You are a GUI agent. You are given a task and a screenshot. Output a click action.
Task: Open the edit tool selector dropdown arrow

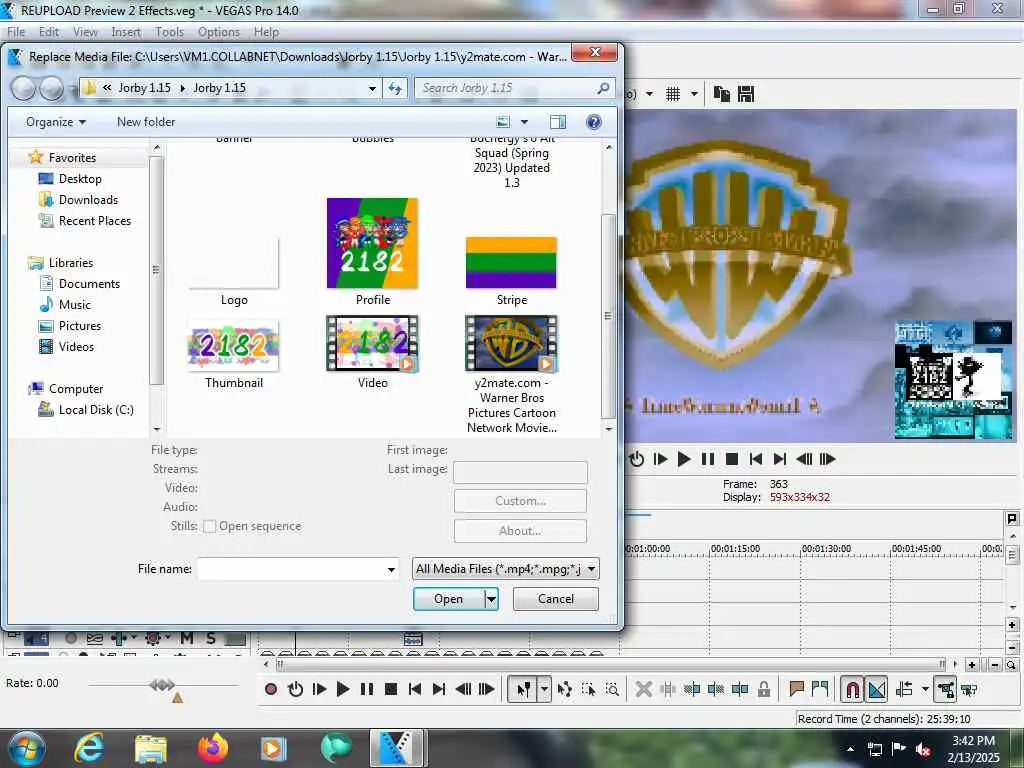tap(544, 689)
